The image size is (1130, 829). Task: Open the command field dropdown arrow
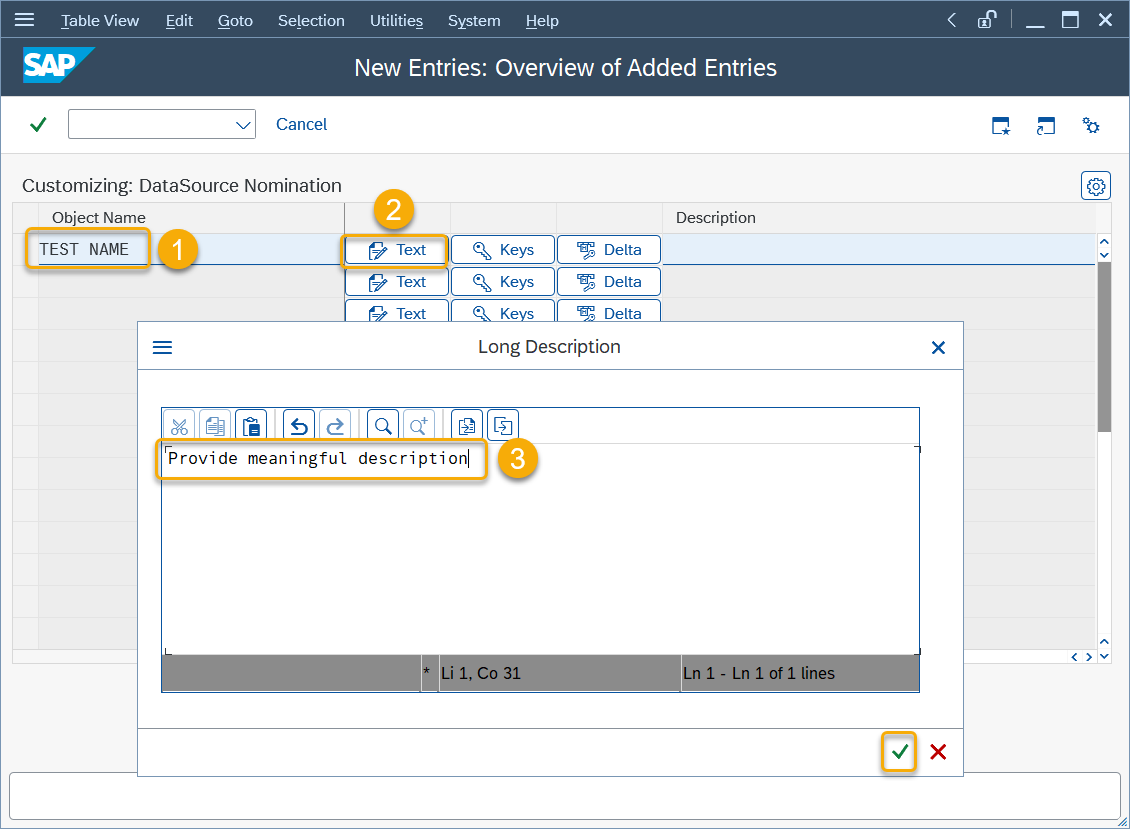[x=243, y=125]
